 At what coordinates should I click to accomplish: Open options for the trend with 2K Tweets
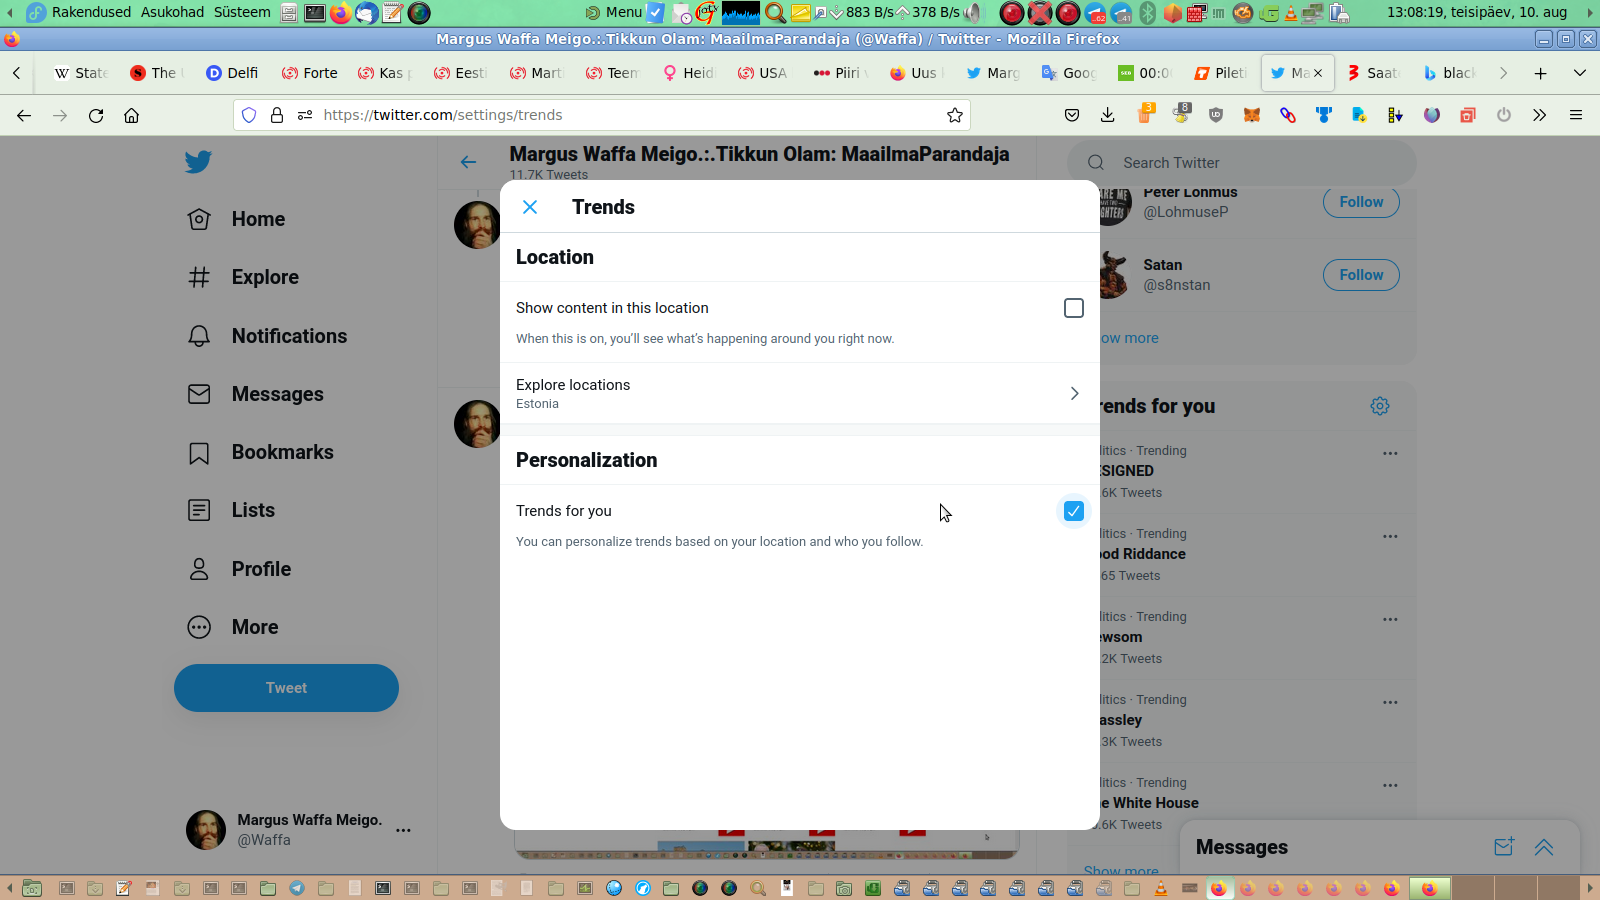(1390, 619)
